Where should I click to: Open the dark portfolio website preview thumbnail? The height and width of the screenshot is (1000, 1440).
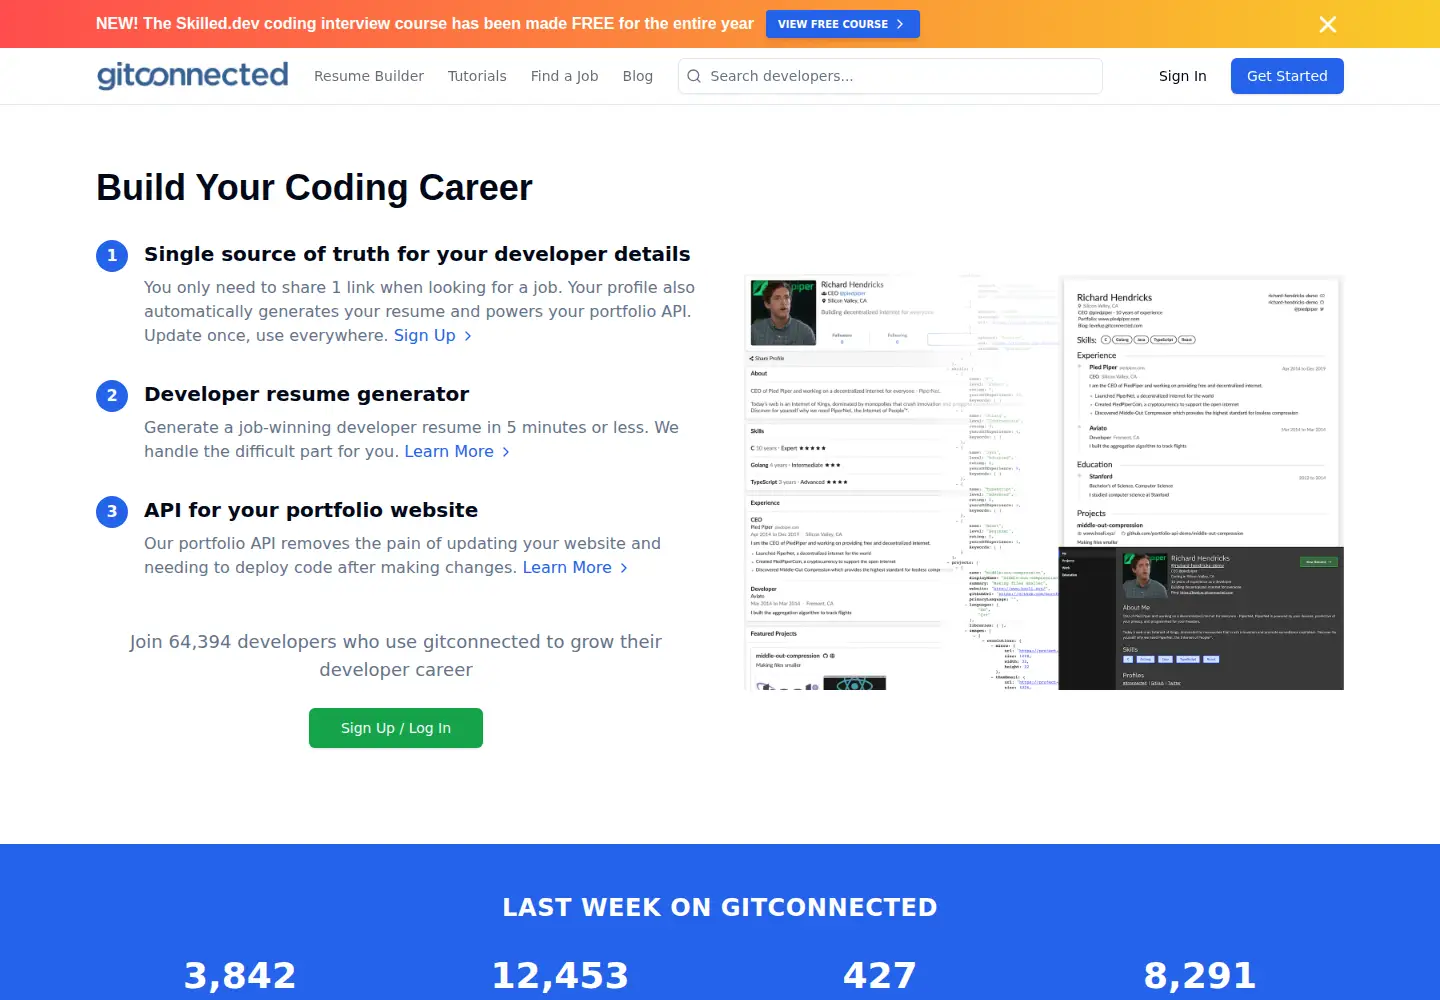point(1201,618)
